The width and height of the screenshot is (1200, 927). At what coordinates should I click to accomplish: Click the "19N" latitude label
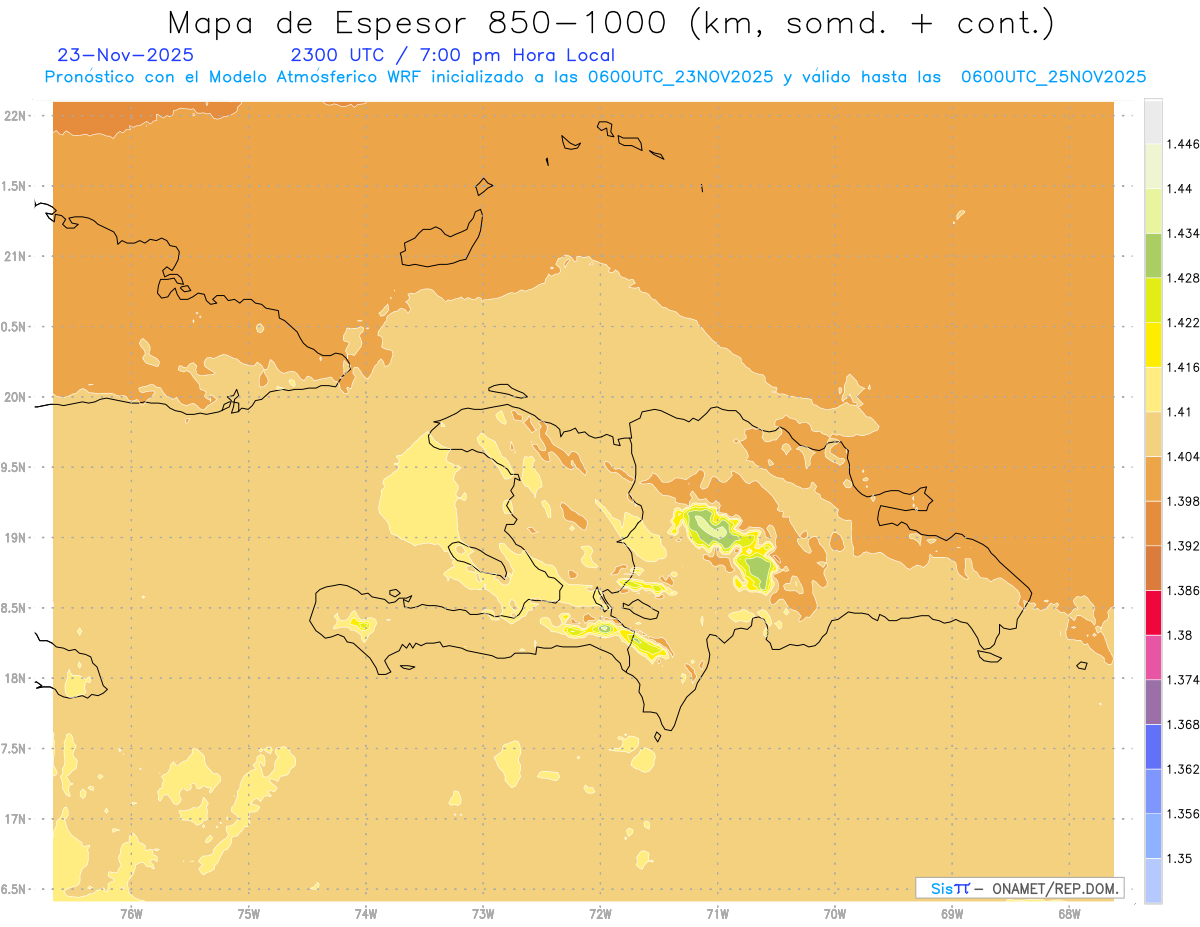(x=17, y=537)
